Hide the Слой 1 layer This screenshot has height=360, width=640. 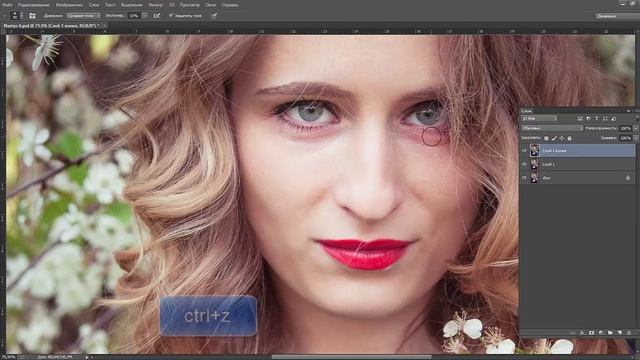click(x=524, y=164)
